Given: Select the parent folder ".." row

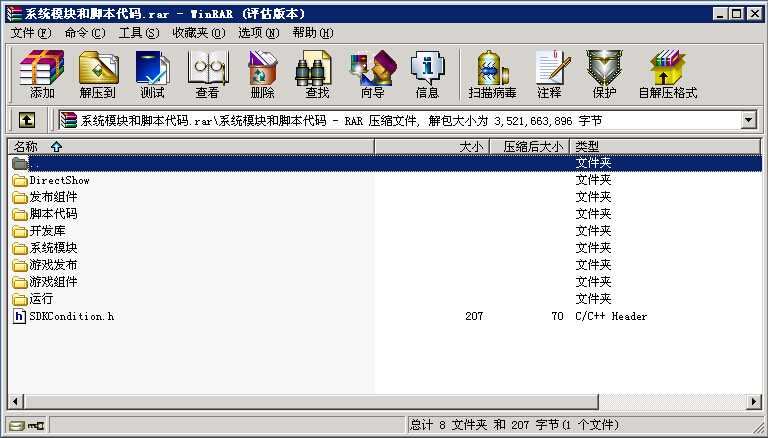Looking at the screenshot, I should point(384,163).
